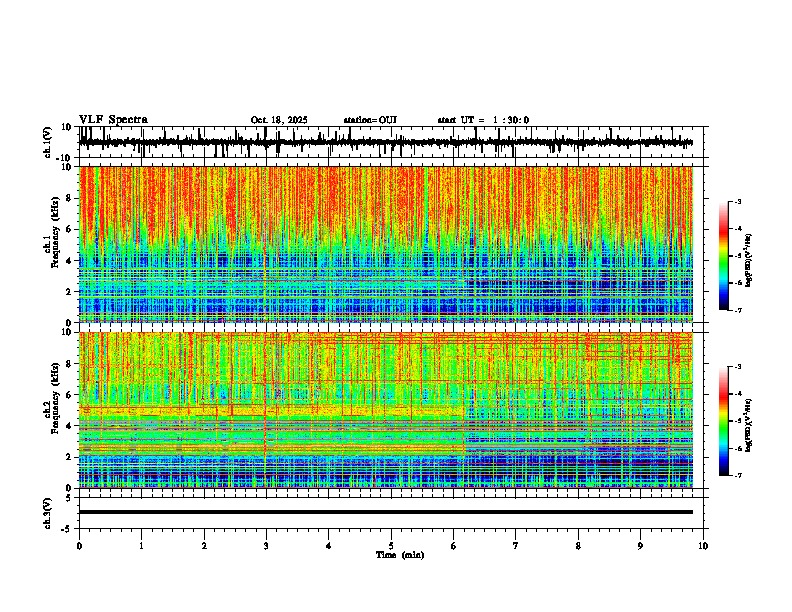Click the time axis tick label '5'

pyautogui.click(x=391, y=546)
